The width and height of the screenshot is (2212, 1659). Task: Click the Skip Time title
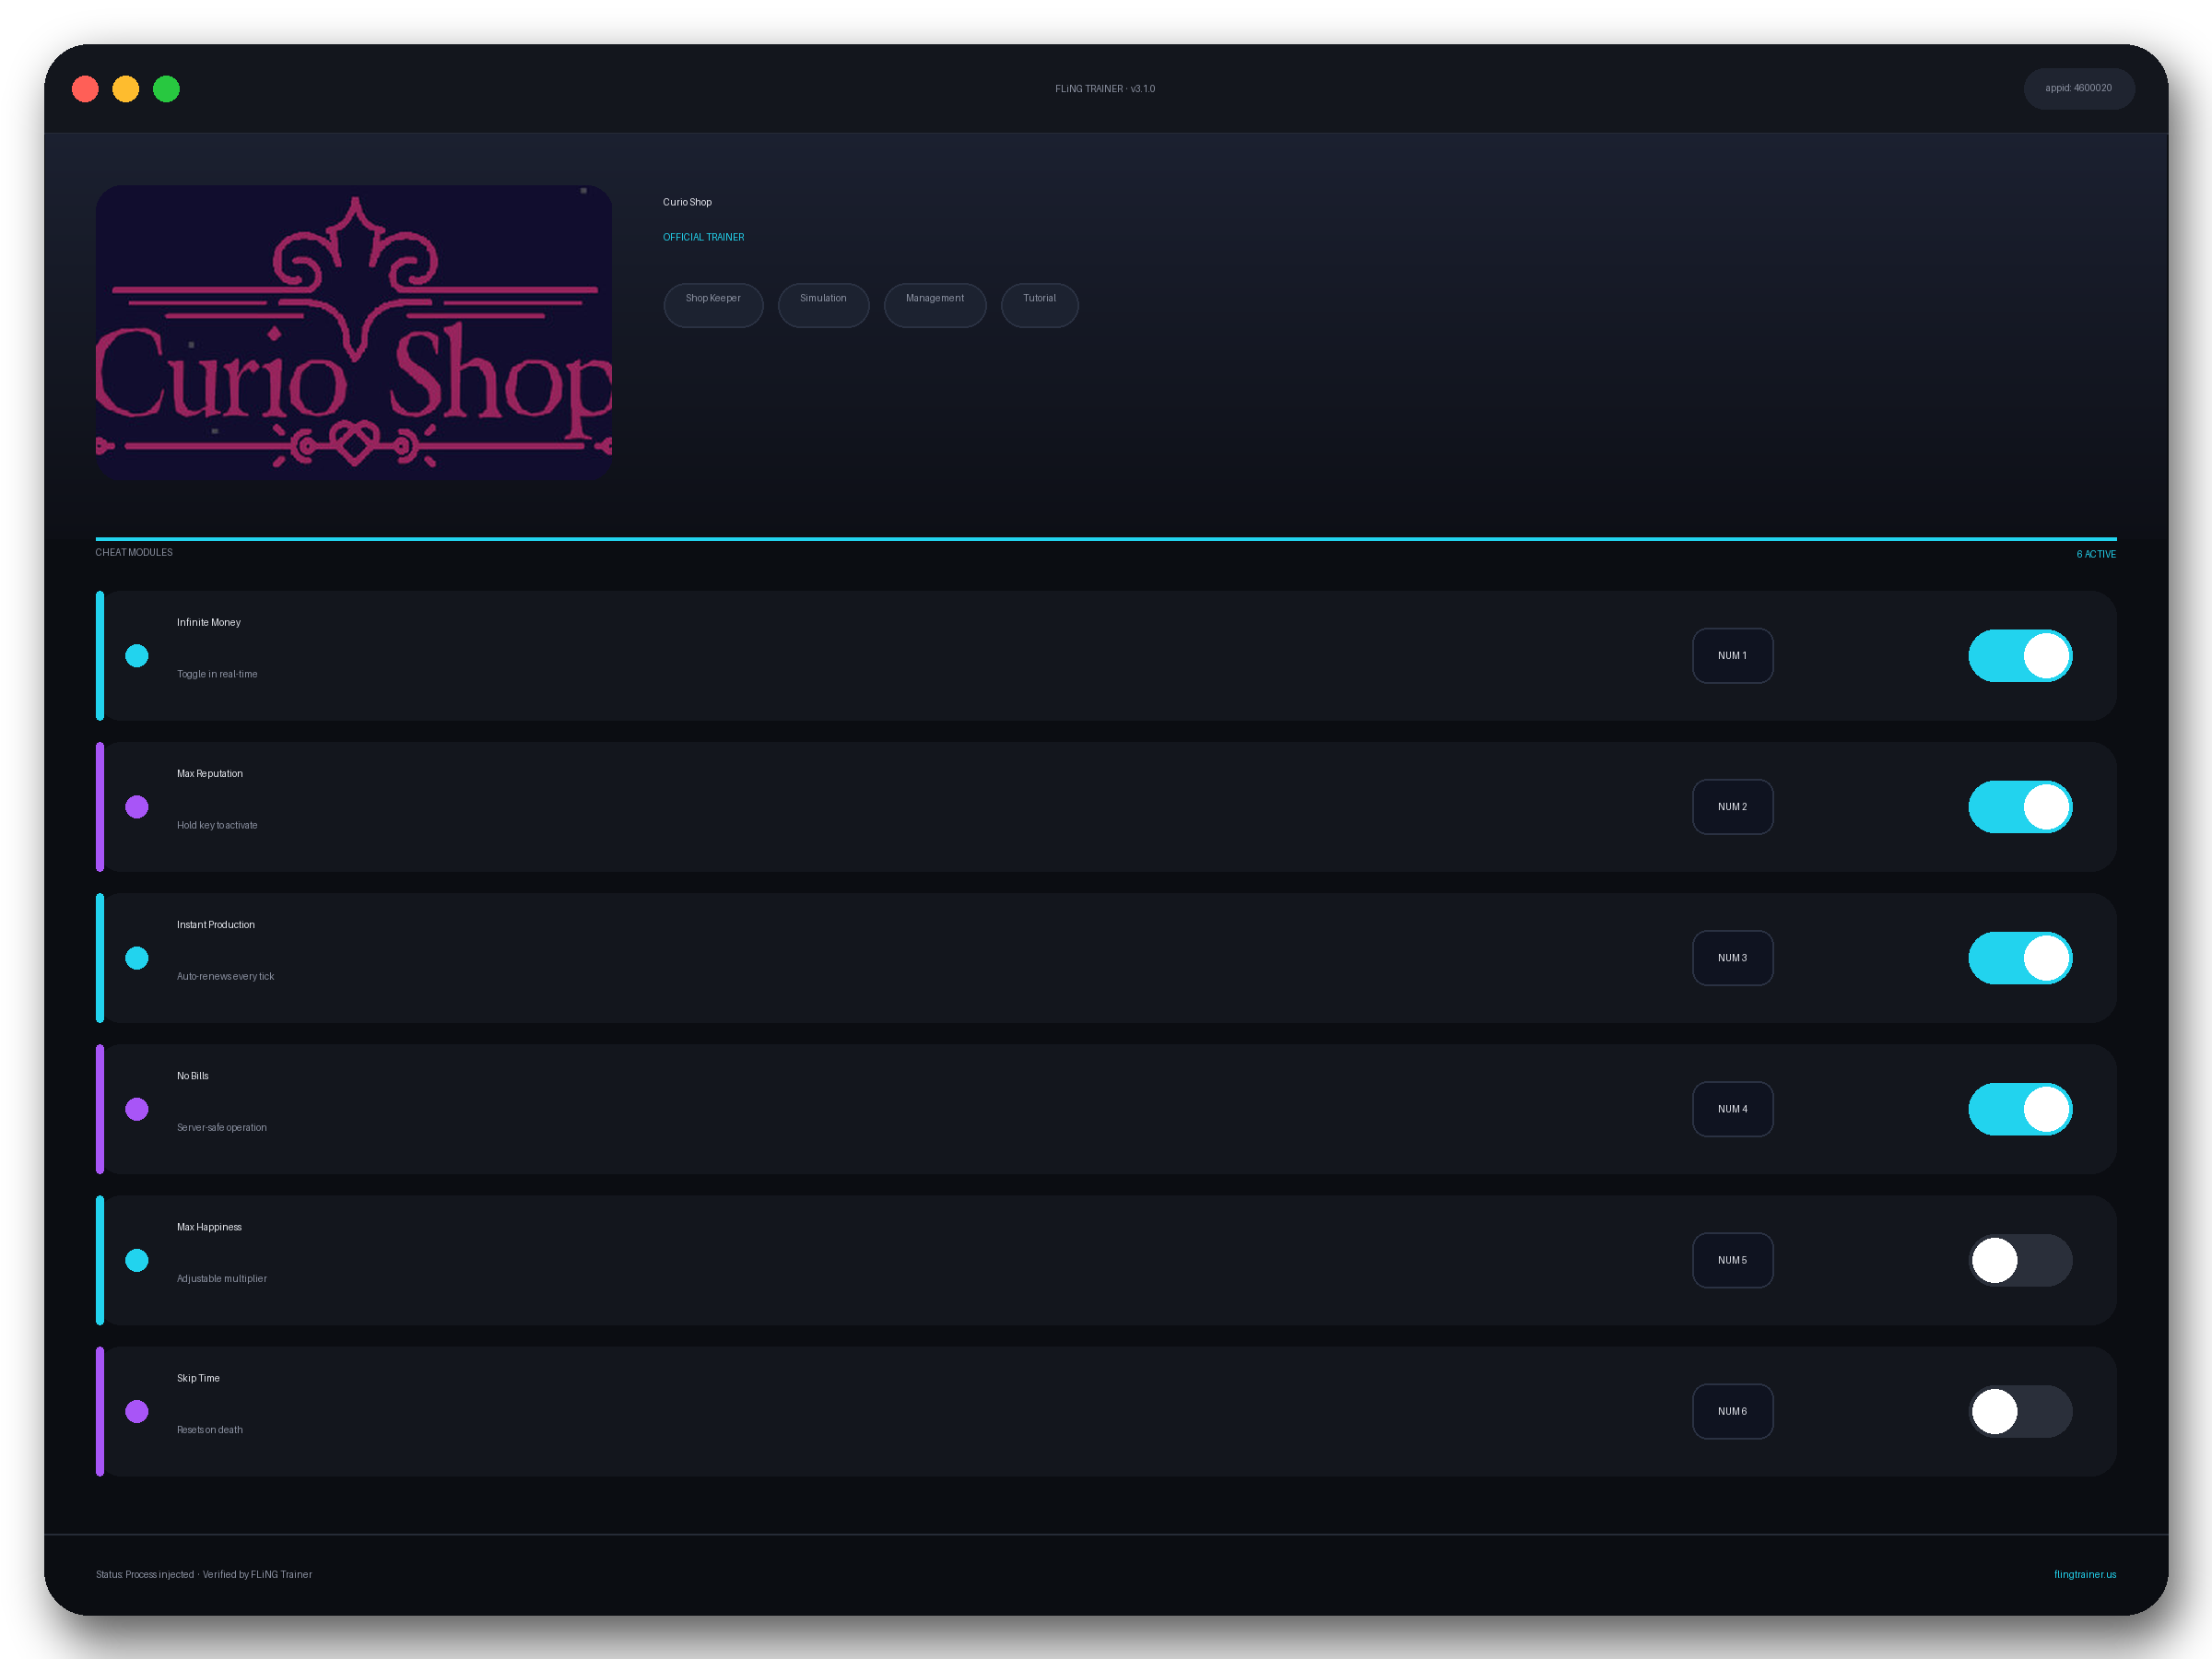tap(198, 1378)
